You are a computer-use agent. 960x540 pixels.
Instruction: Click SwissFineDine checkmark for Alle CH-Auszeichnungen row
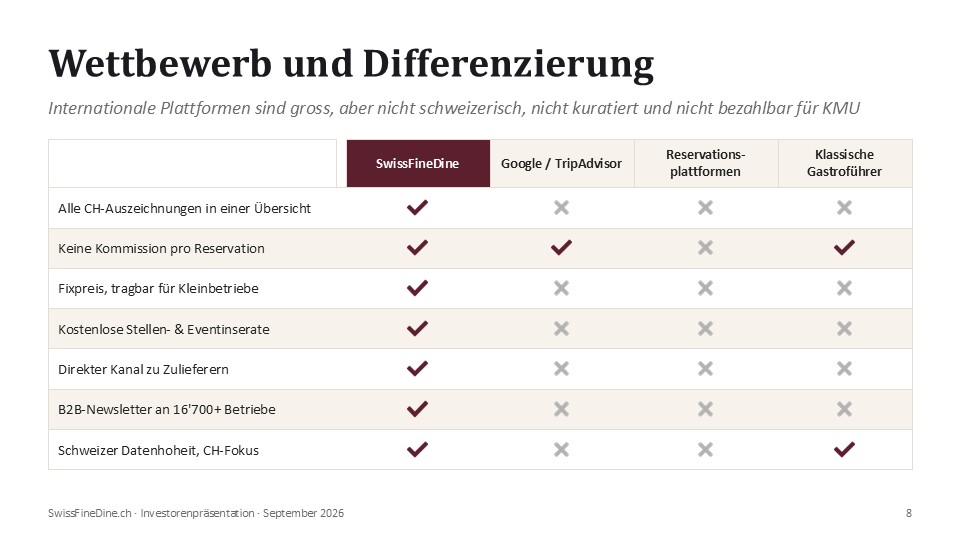tap(417, 208)
